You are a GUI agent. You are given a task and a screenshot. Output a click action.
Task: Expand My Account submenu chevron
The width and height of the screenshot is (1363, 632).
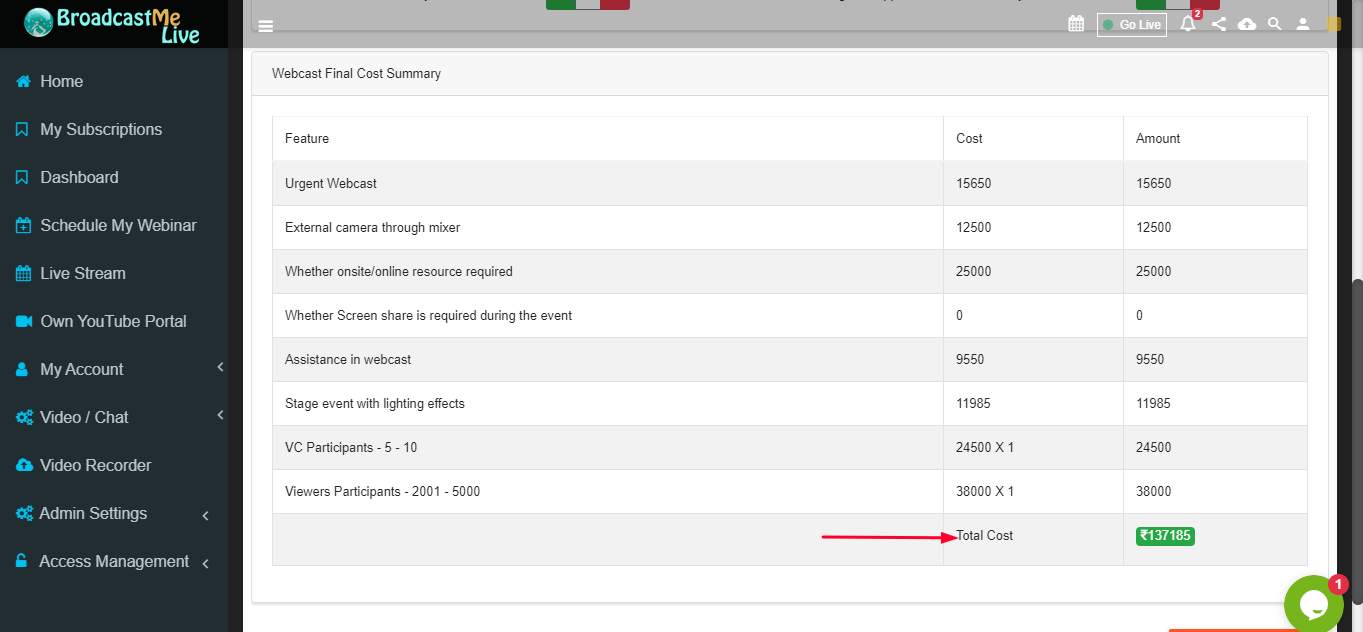(220, 368)
